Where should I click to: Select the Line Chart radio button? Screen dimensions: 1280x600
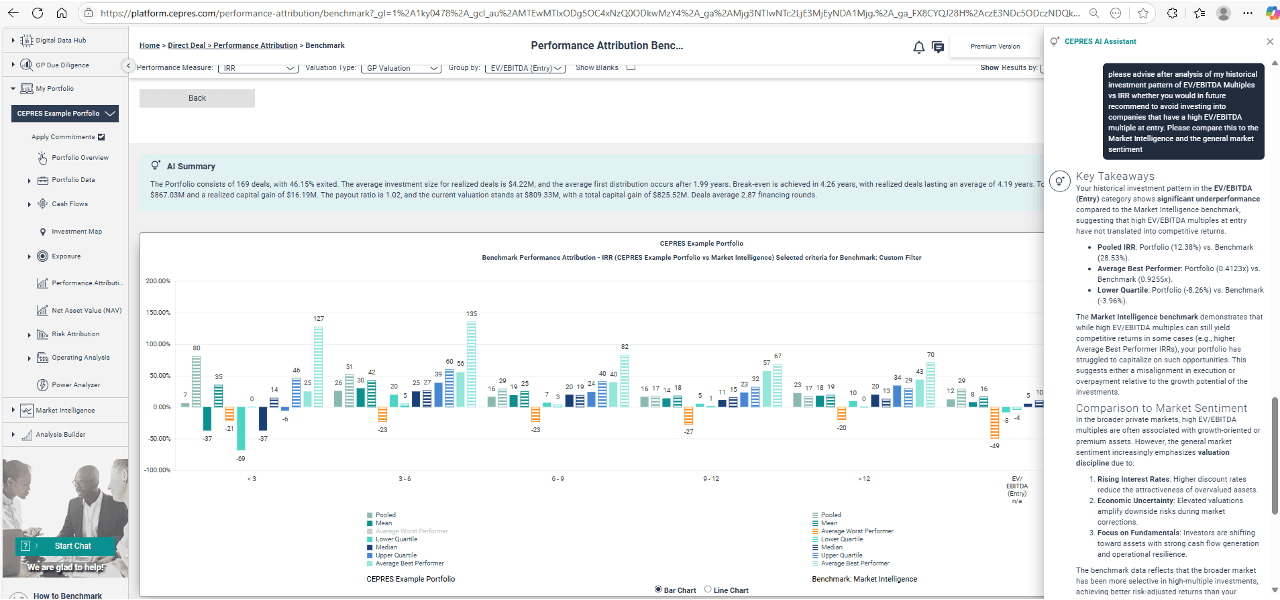pyautogui.click(x=708, y=590)
